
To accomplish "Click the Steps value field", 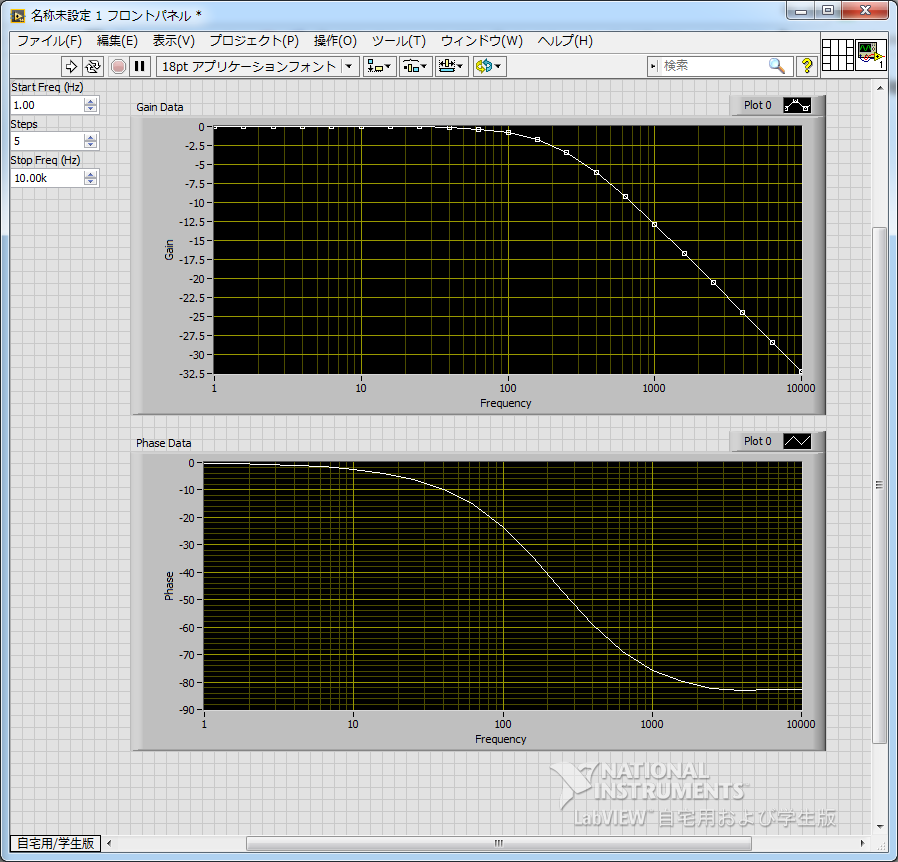I will (x=47, y=141).
